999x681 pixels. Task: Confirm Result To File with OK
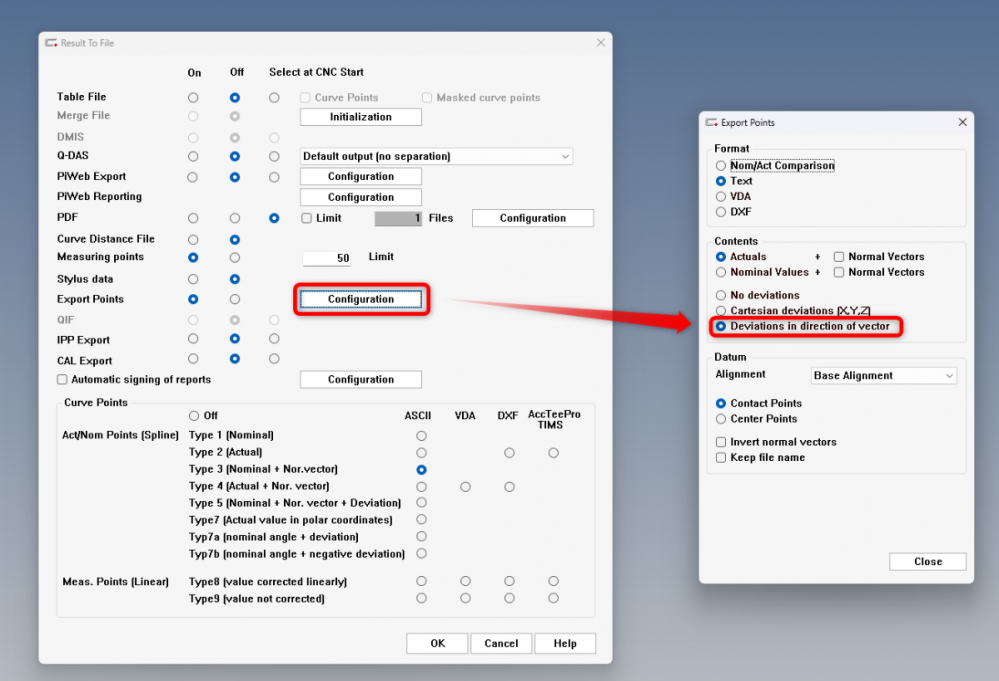tap(437, 643)
